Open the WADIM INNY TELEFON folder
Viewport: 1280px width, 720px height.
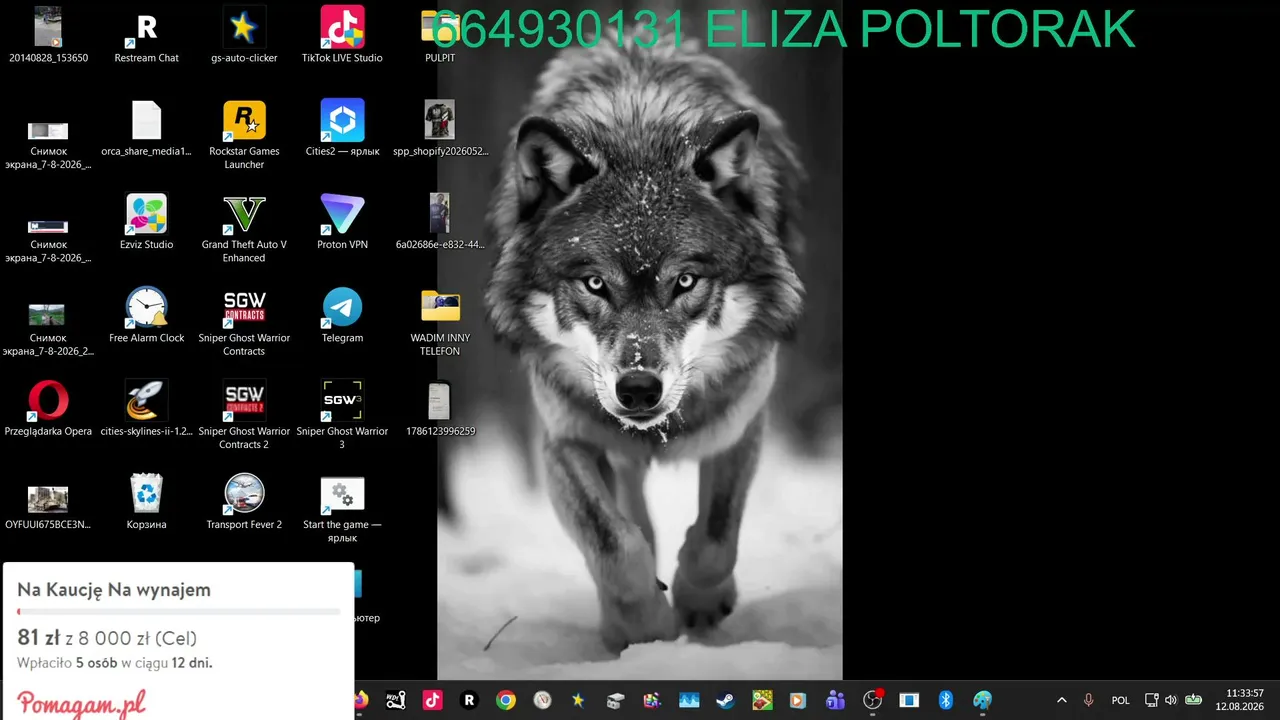(440, 322)
